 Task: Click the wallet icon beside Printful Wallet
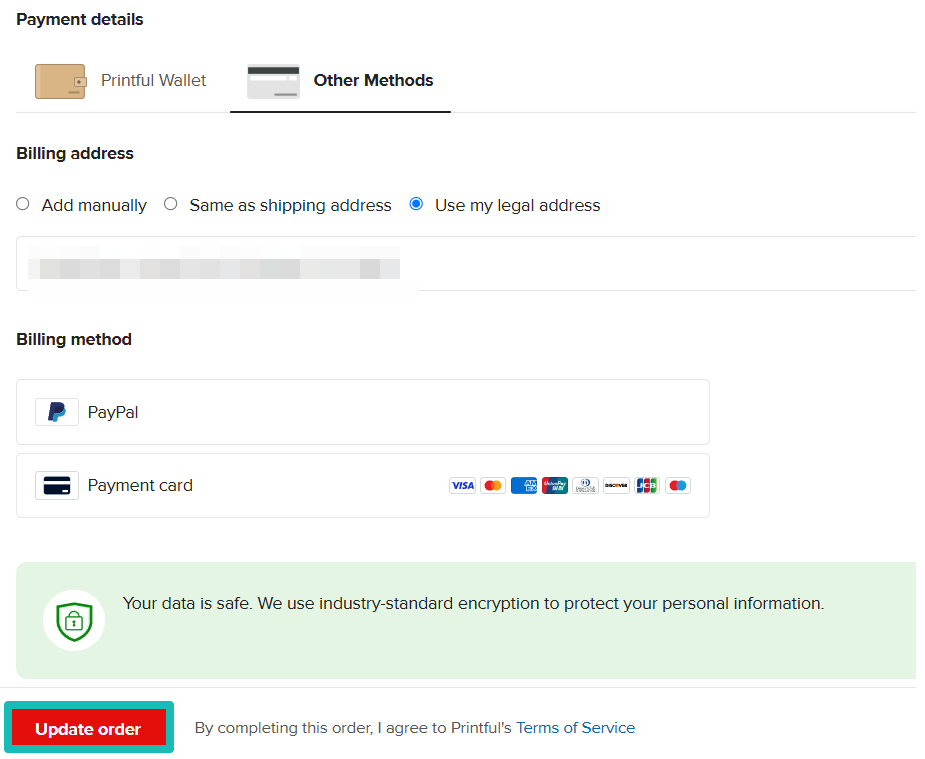(60, 81)
